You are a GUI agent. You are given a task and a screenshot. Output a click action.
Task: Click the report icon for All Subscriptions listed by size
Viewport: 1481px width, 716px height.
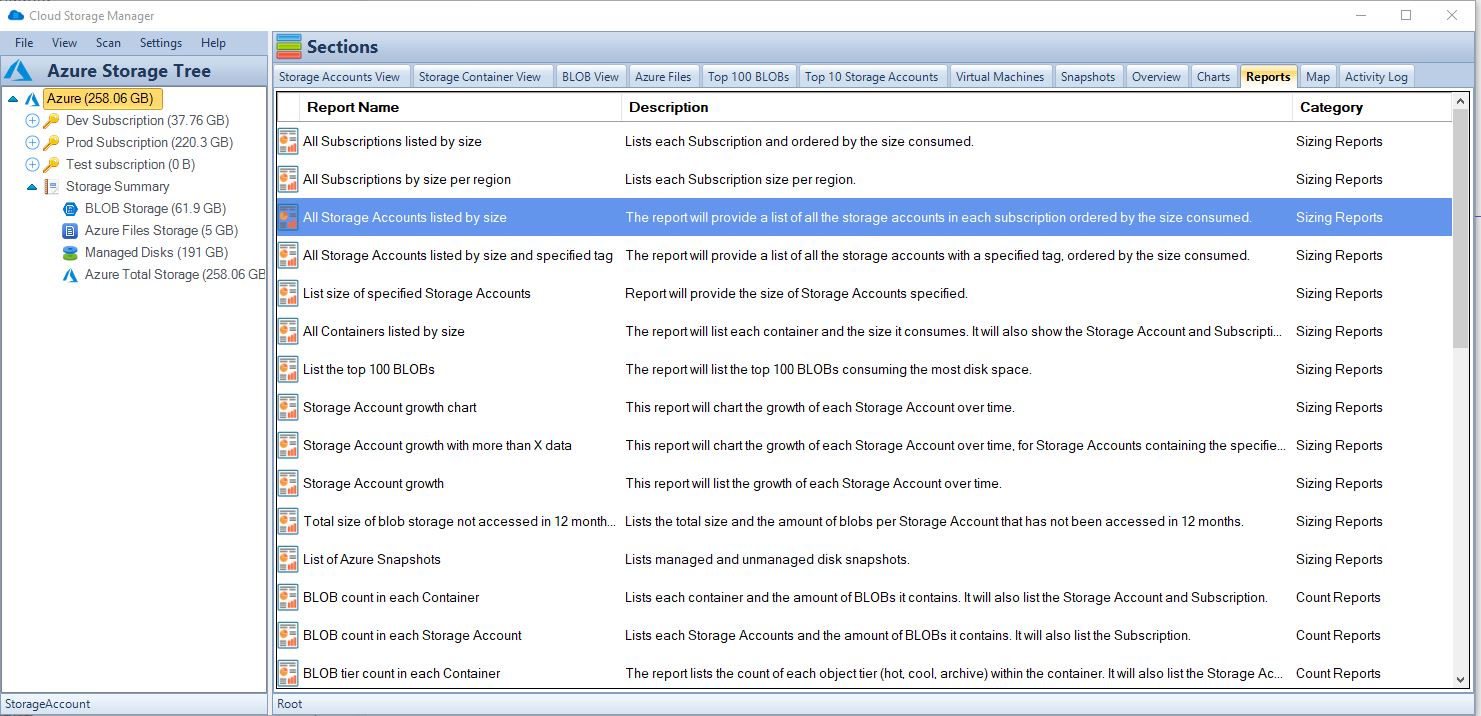point(288,142)
